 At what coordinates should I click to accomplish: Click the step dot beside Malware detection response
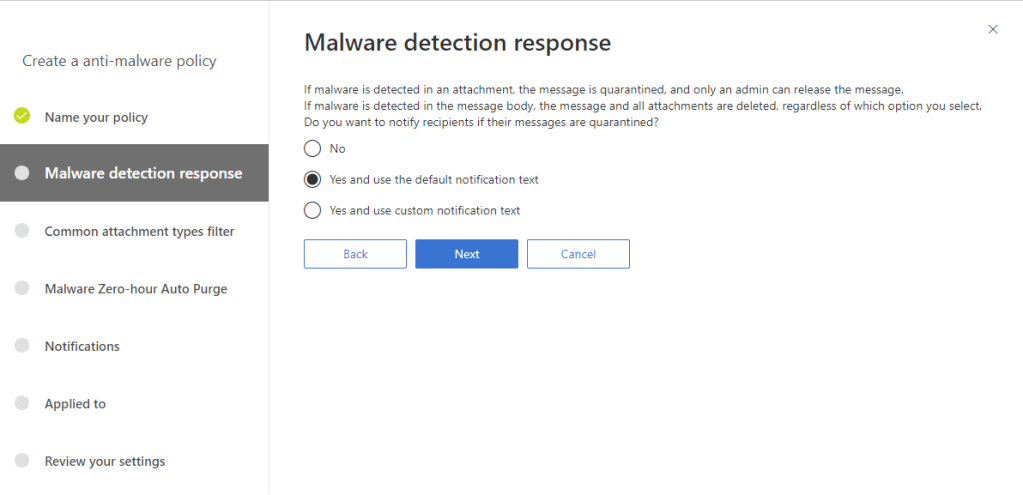(x=22, y=173)
